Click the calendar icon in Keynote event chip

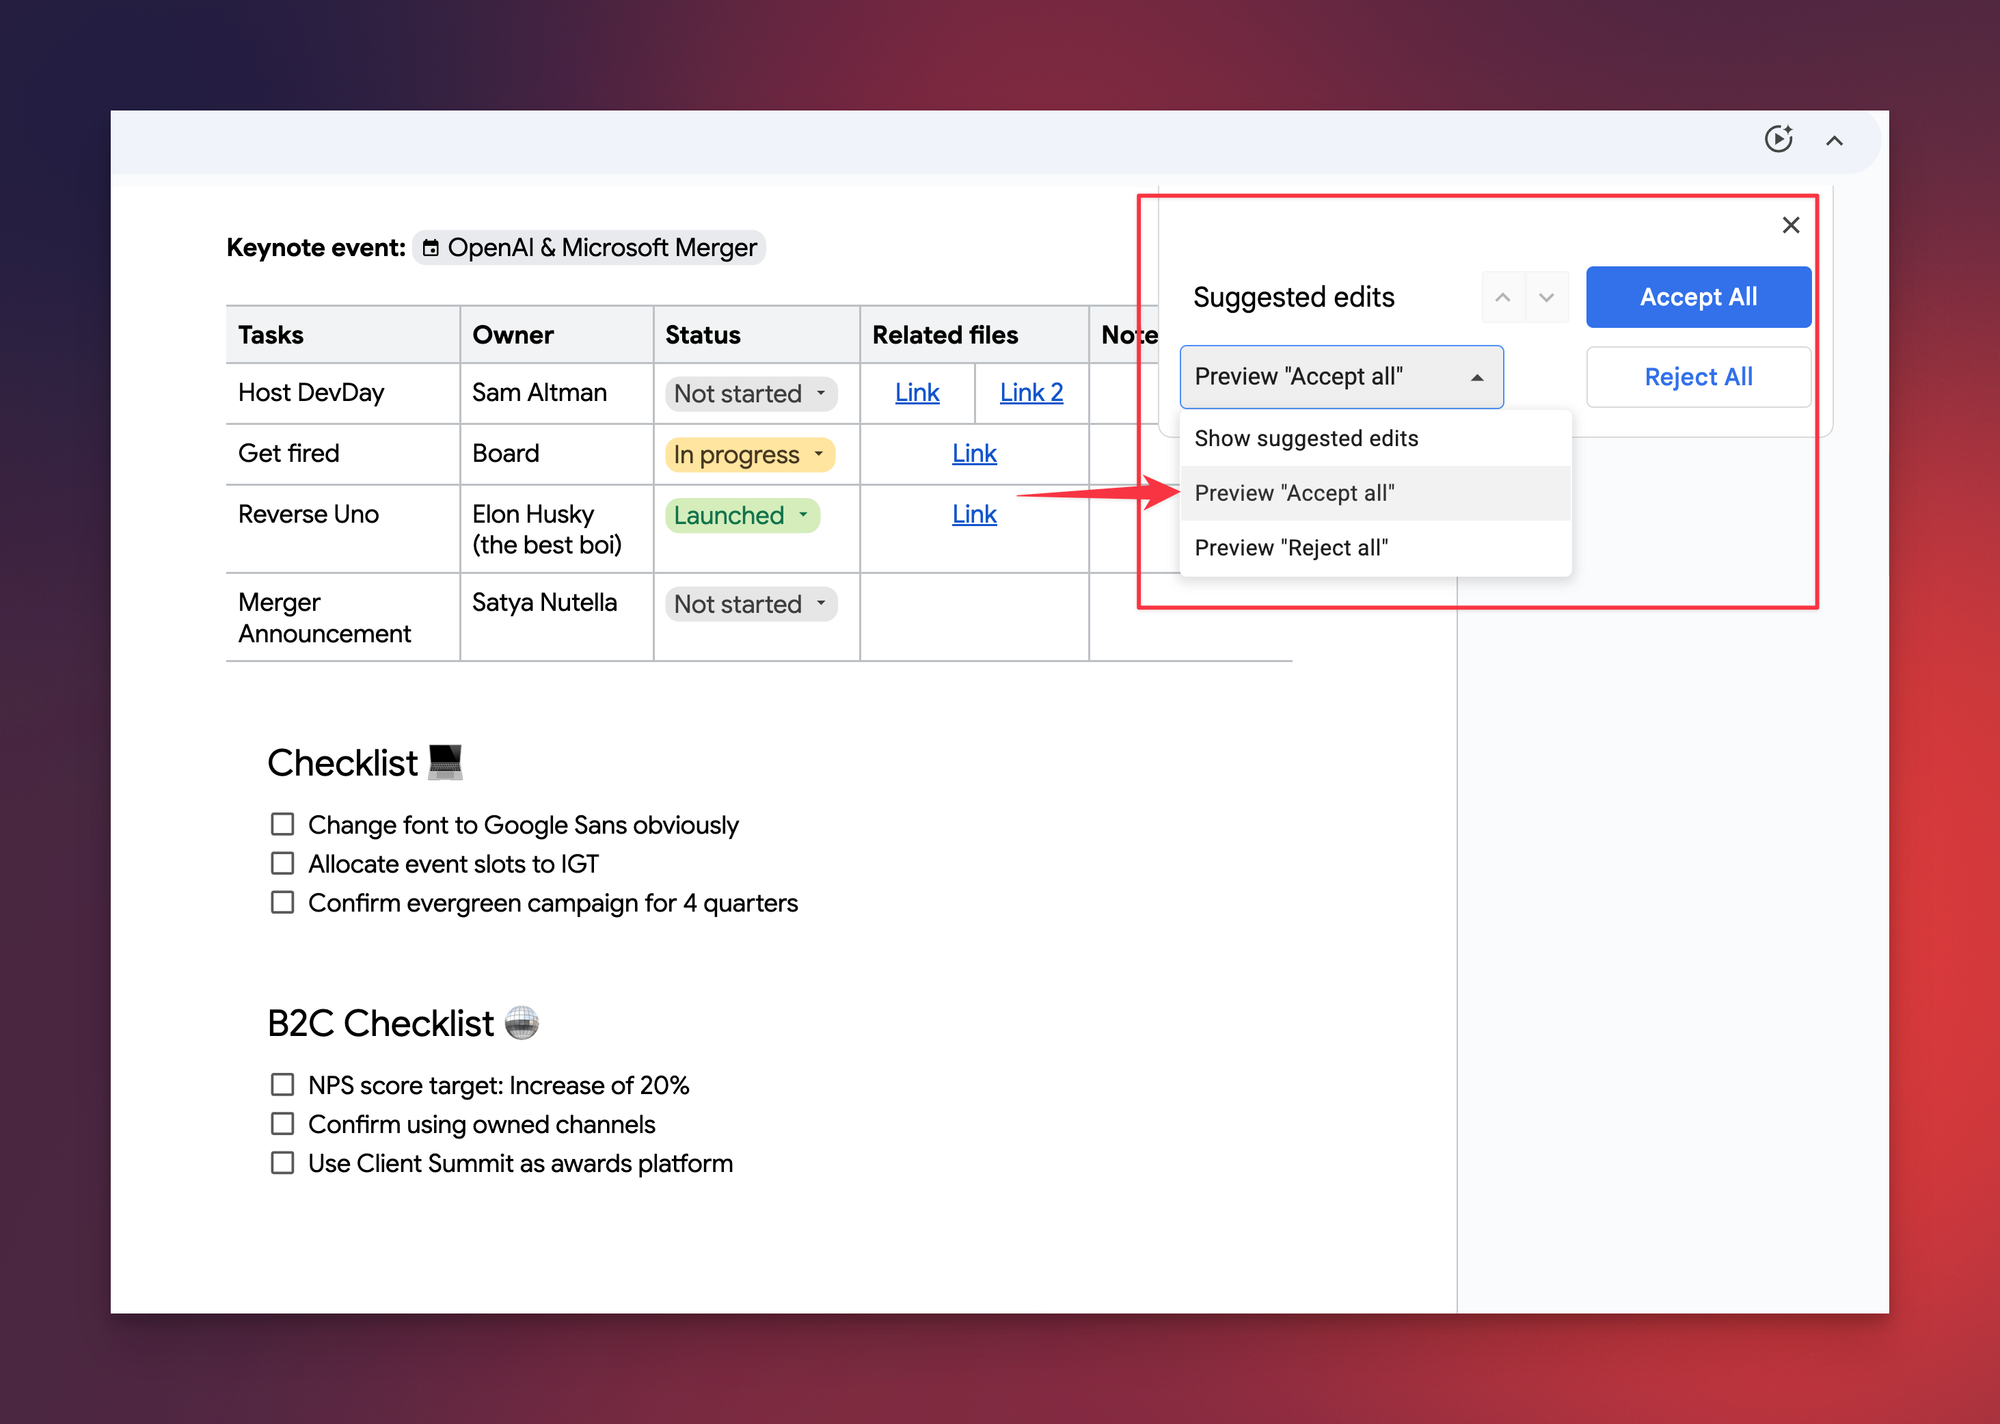431,248
